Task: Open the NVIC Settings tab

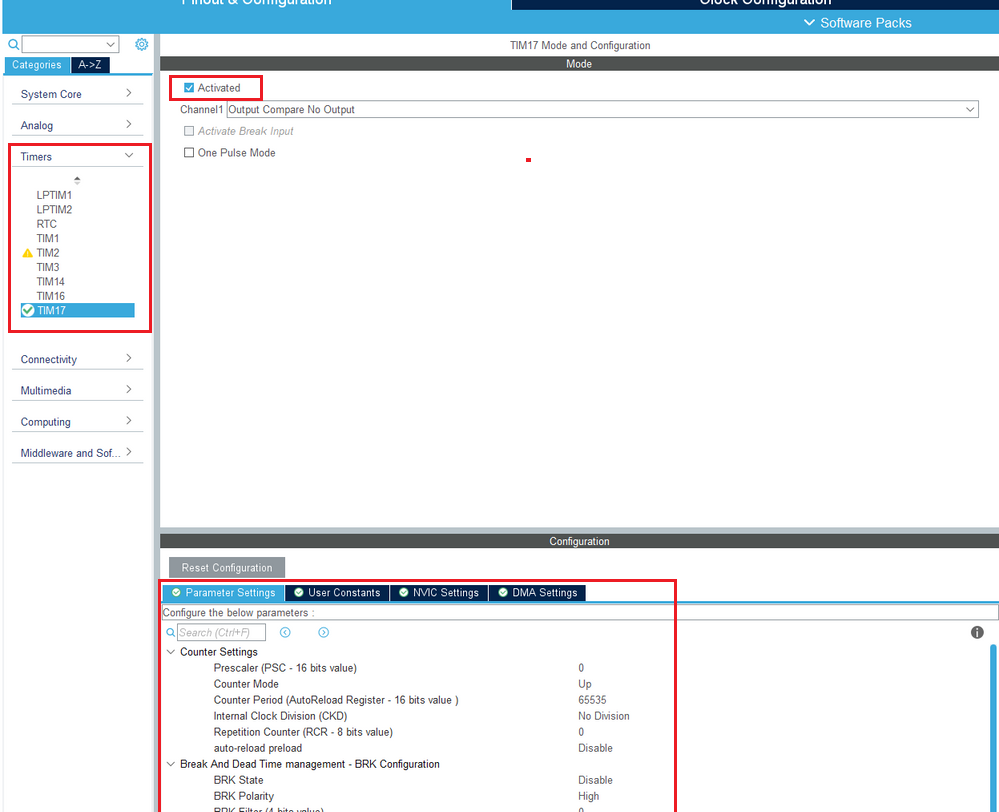Action: point(439,593)
